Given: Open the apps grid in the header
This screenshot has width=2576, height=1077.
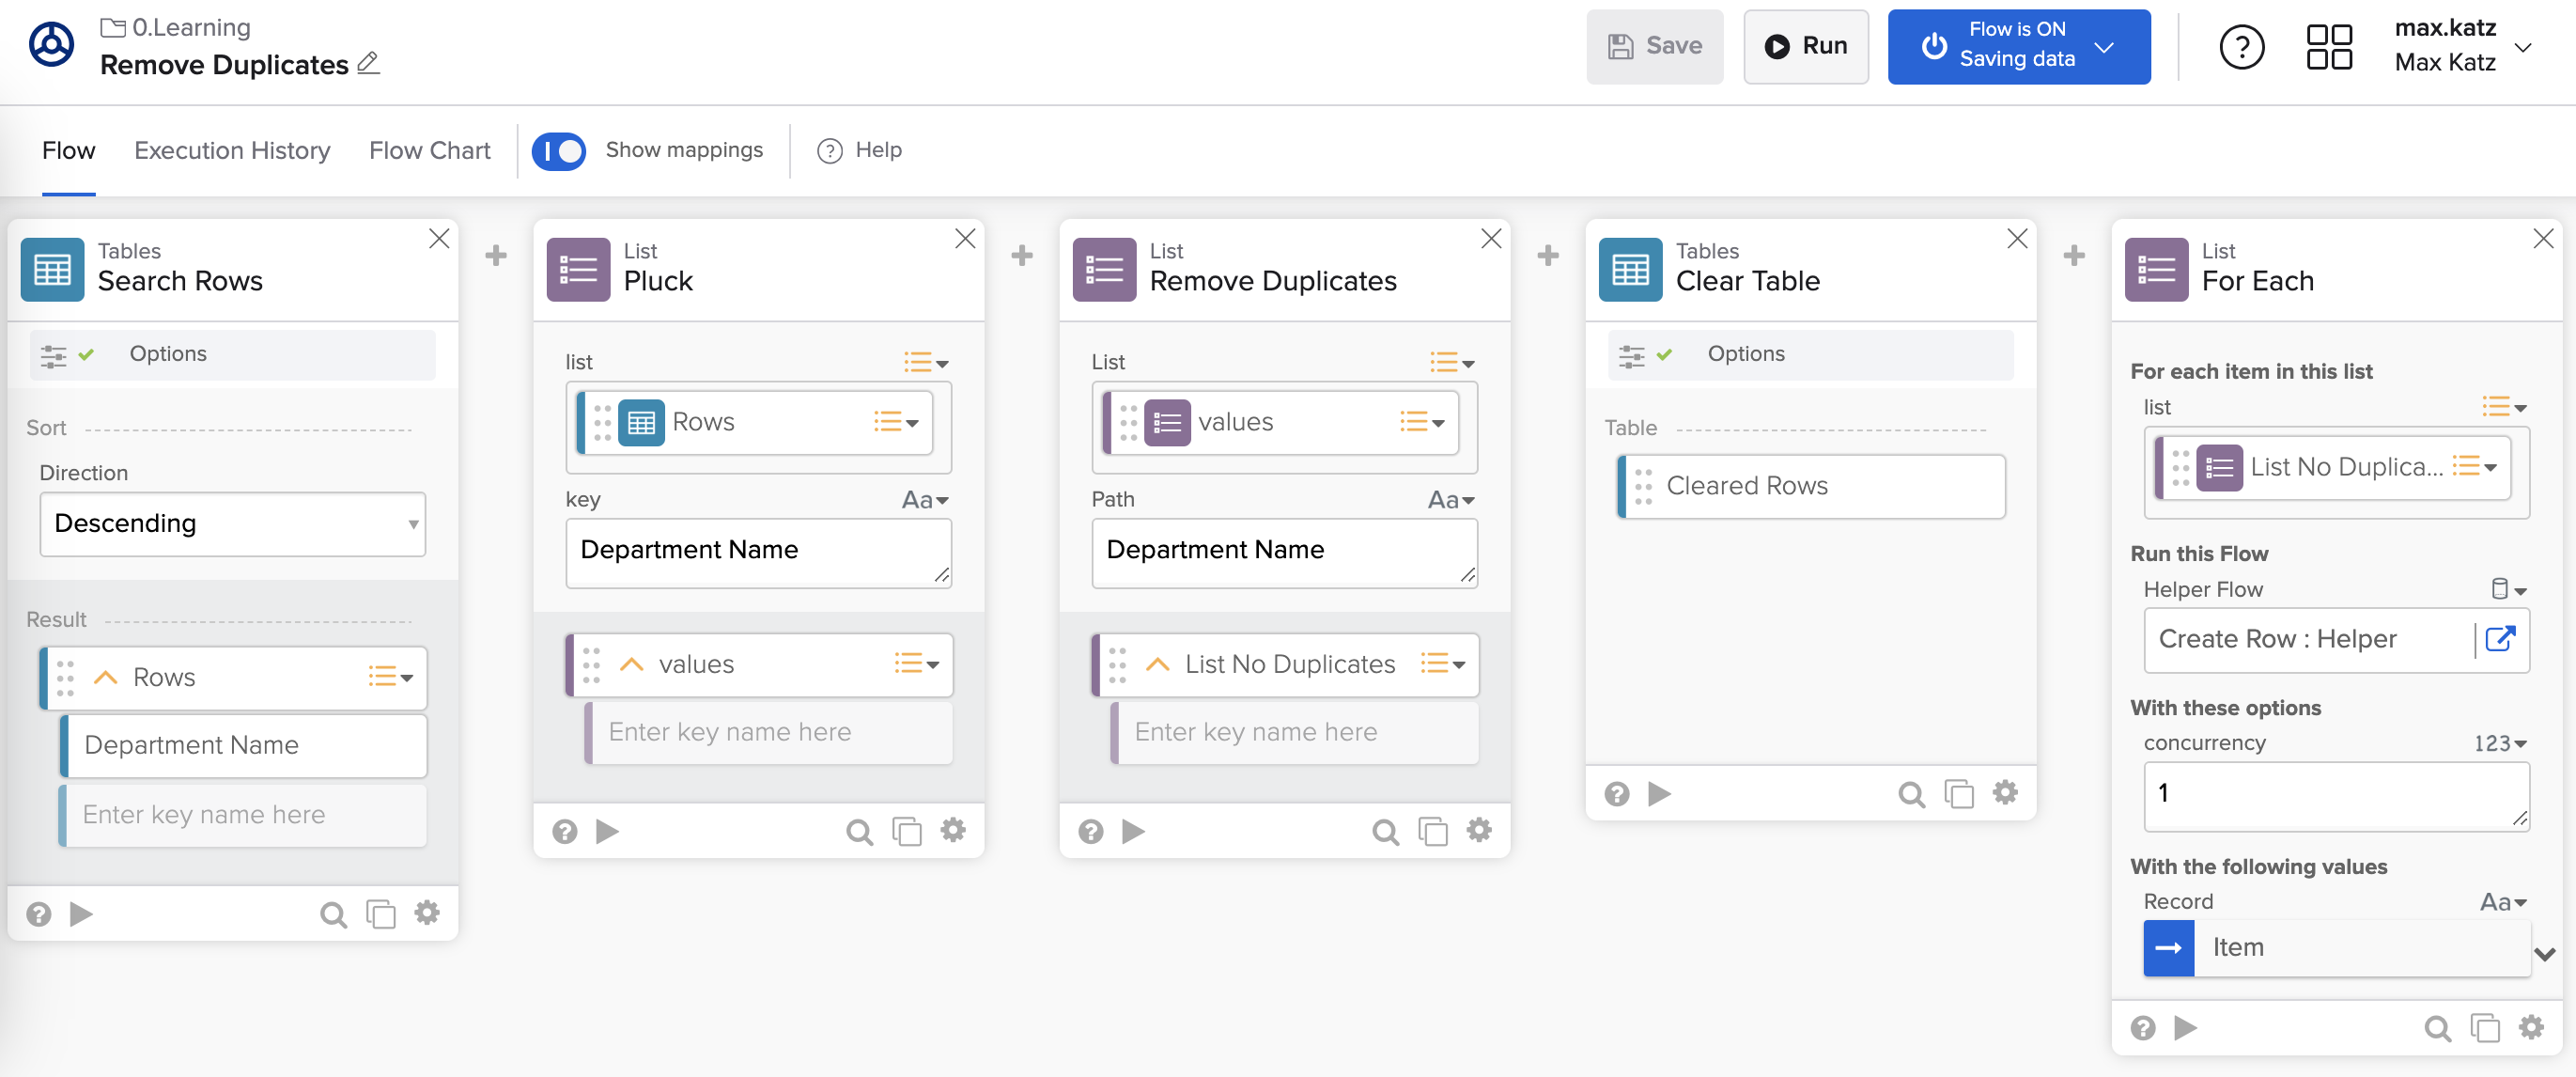Looking at the screenshot, I should [2329, 46].
